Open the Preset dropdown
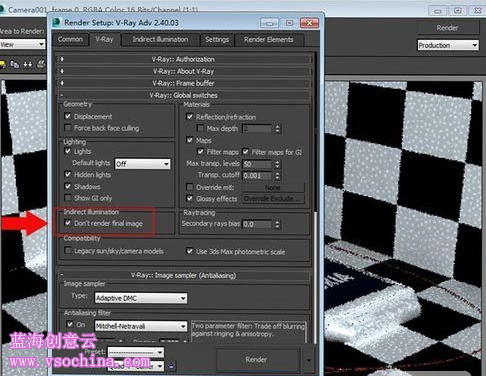Screen dimensions: 486x376 (136, 352)
